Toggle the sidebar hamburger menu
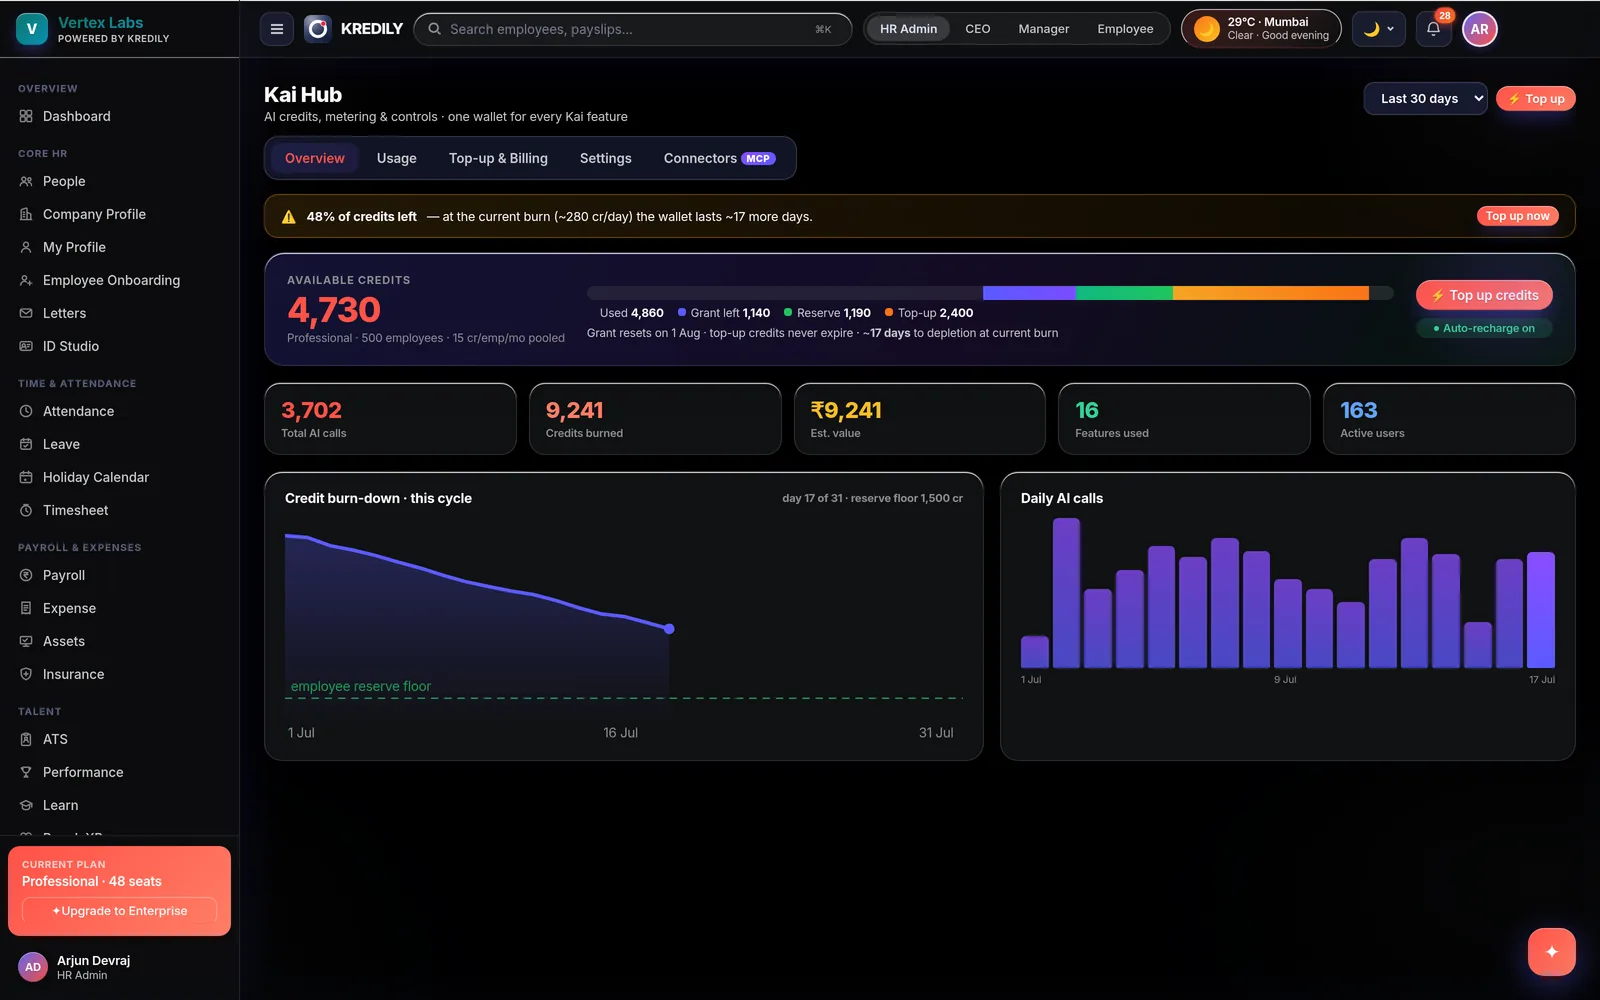Viewport: 1600px width, 1000px height. pyautogui.click(x=277, y=29)
